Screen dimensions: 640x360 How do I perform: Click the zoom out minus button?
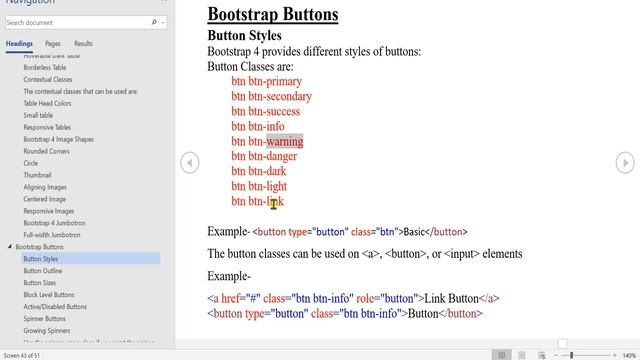pos(556,356)
